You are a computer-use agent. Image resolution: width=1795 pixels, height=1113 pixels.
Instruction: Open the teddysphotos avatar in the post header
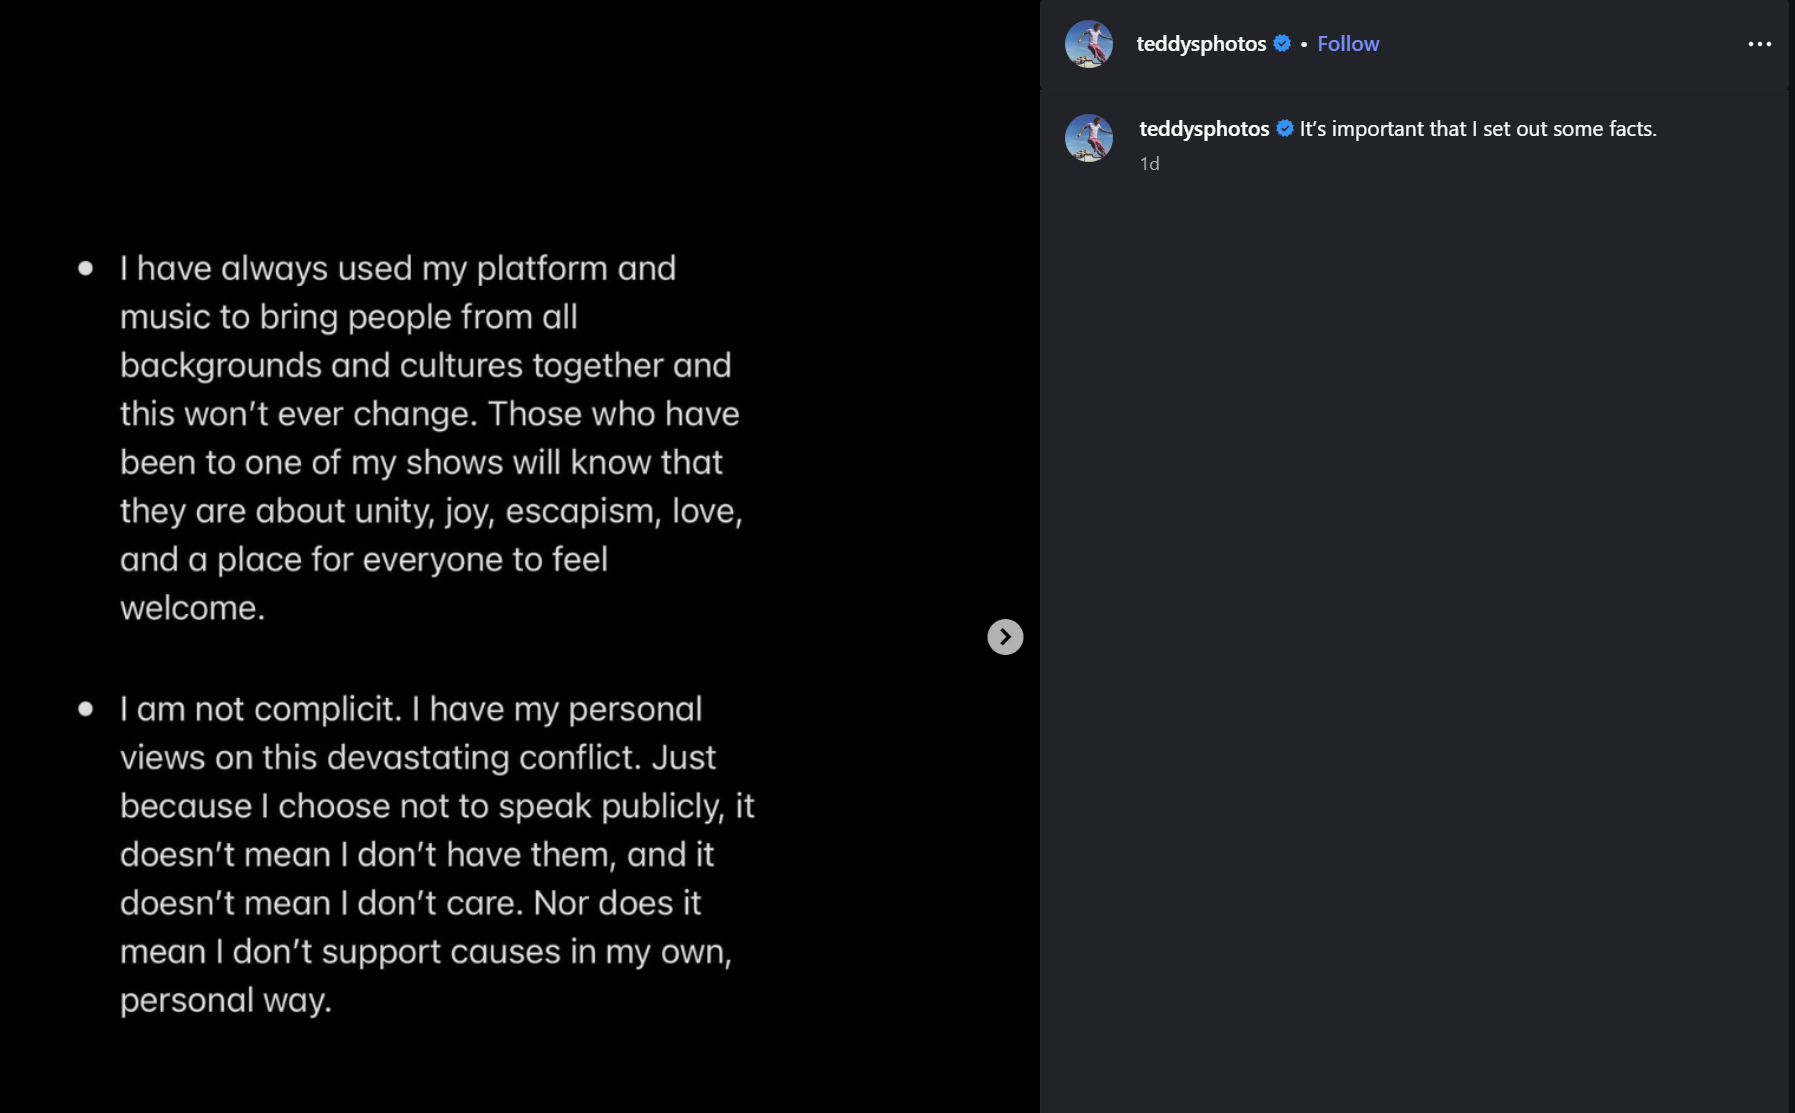click(1089, 44)
